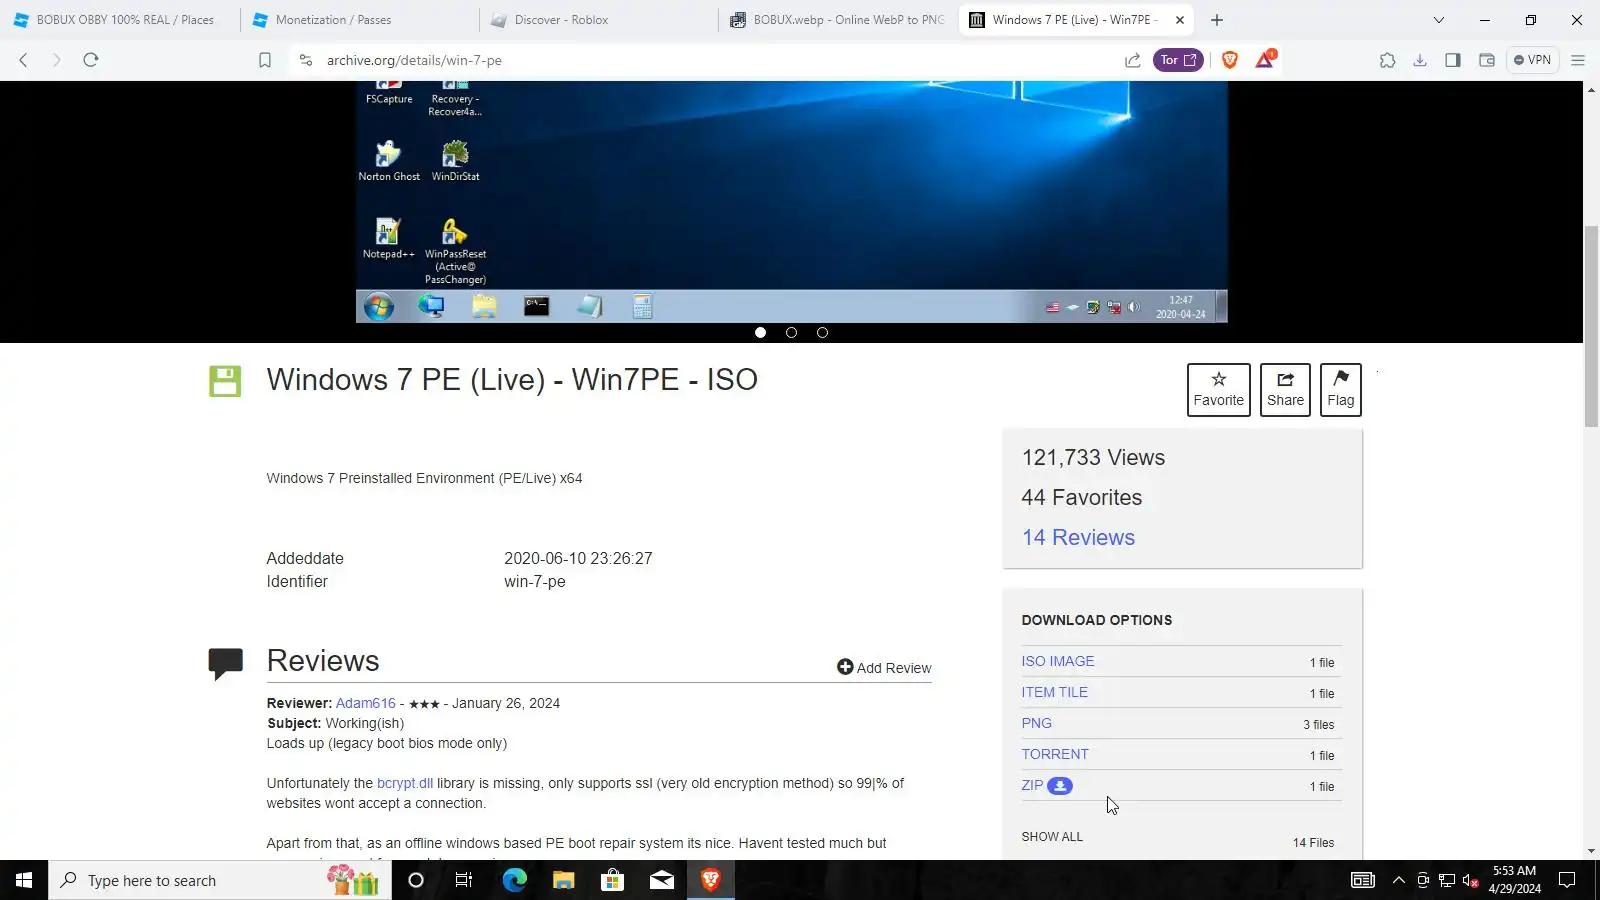Open Mail app from taskbar
The image size is (1600, 900).
coord(662,880)
